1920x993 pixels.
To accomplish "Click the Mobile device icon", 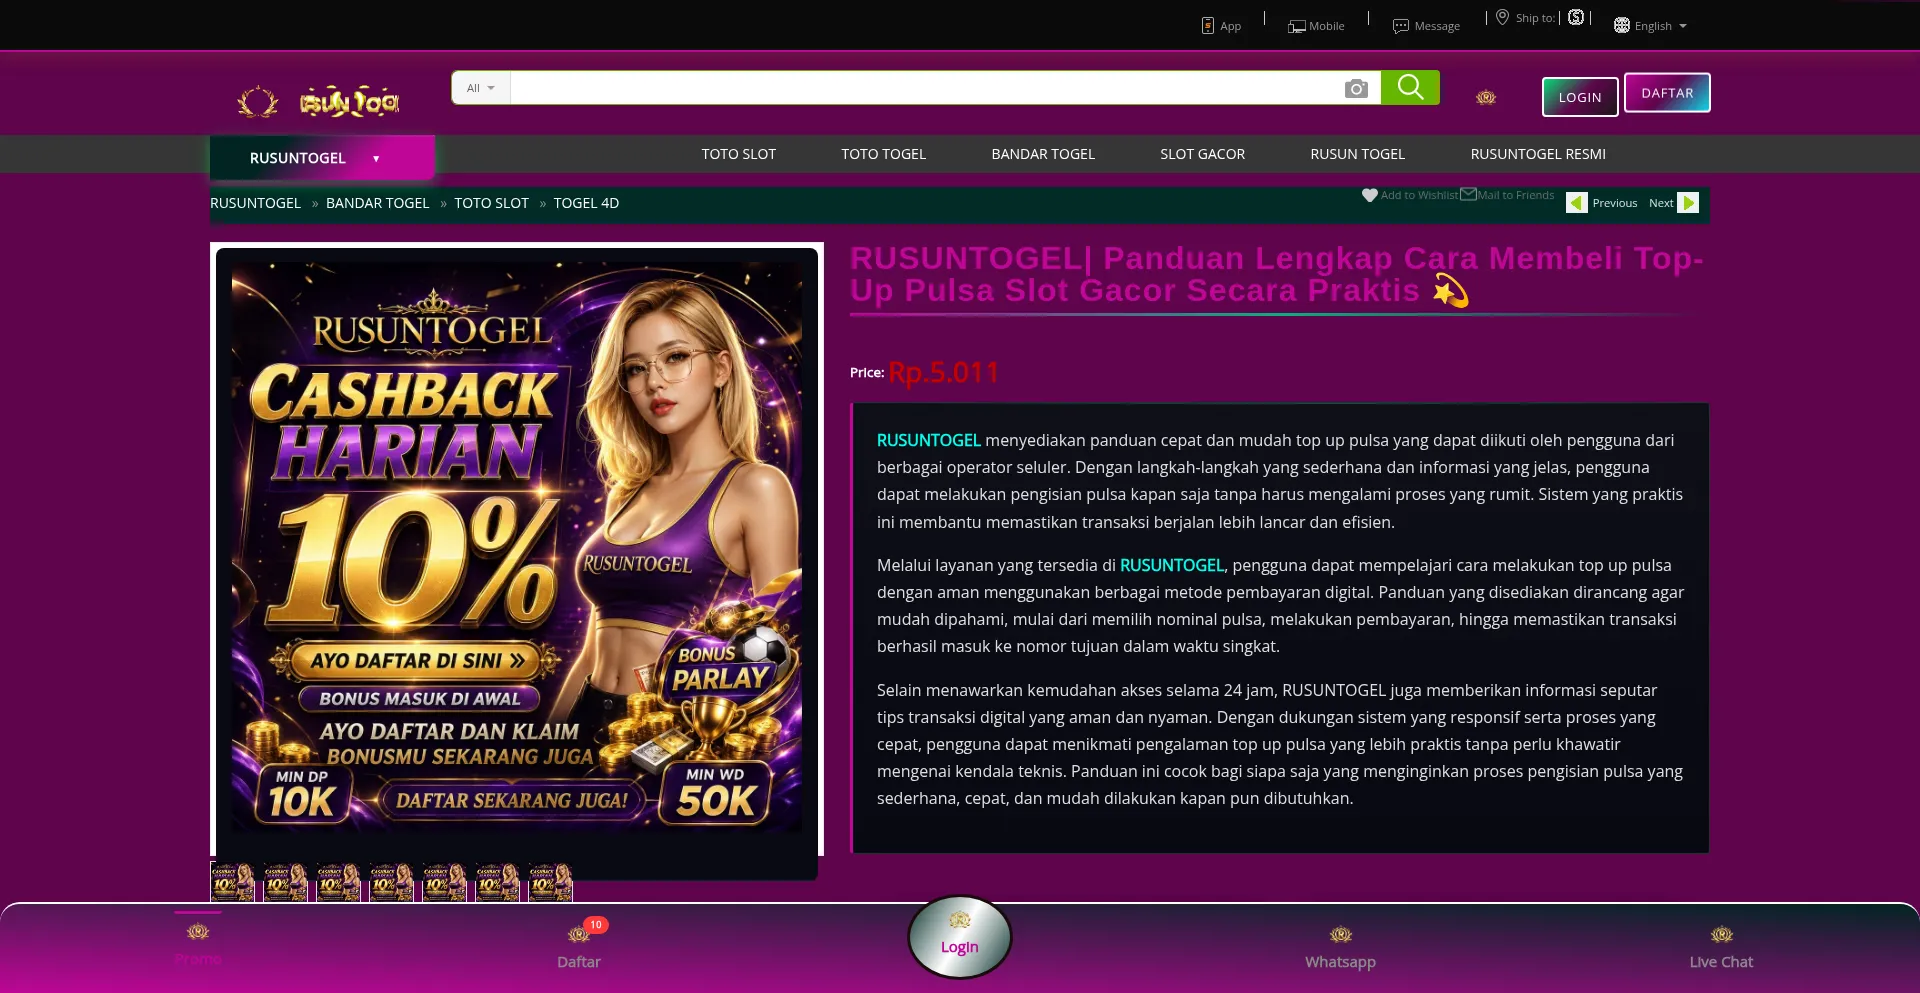I will (1296, 26).
